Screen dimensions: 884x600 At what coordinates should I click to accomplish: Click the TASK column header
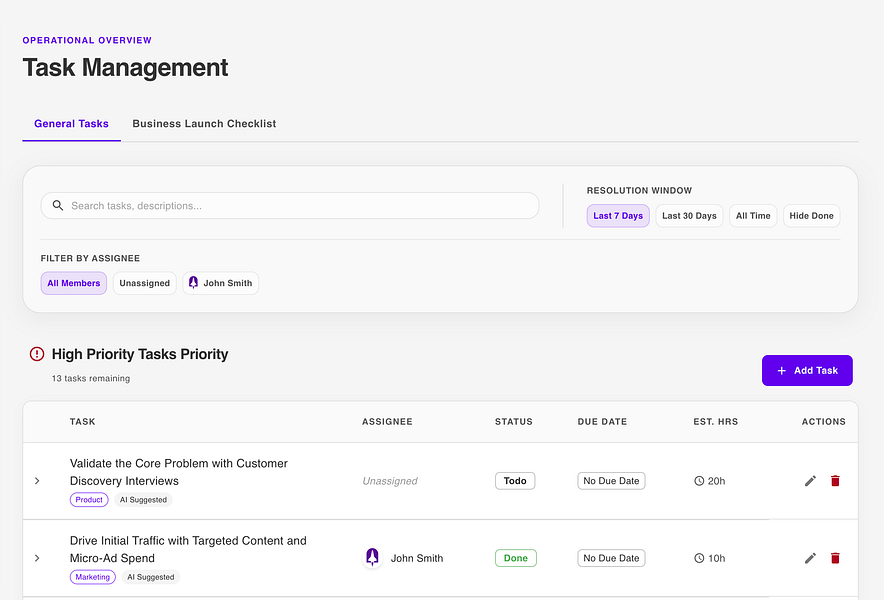pos(82,421)
